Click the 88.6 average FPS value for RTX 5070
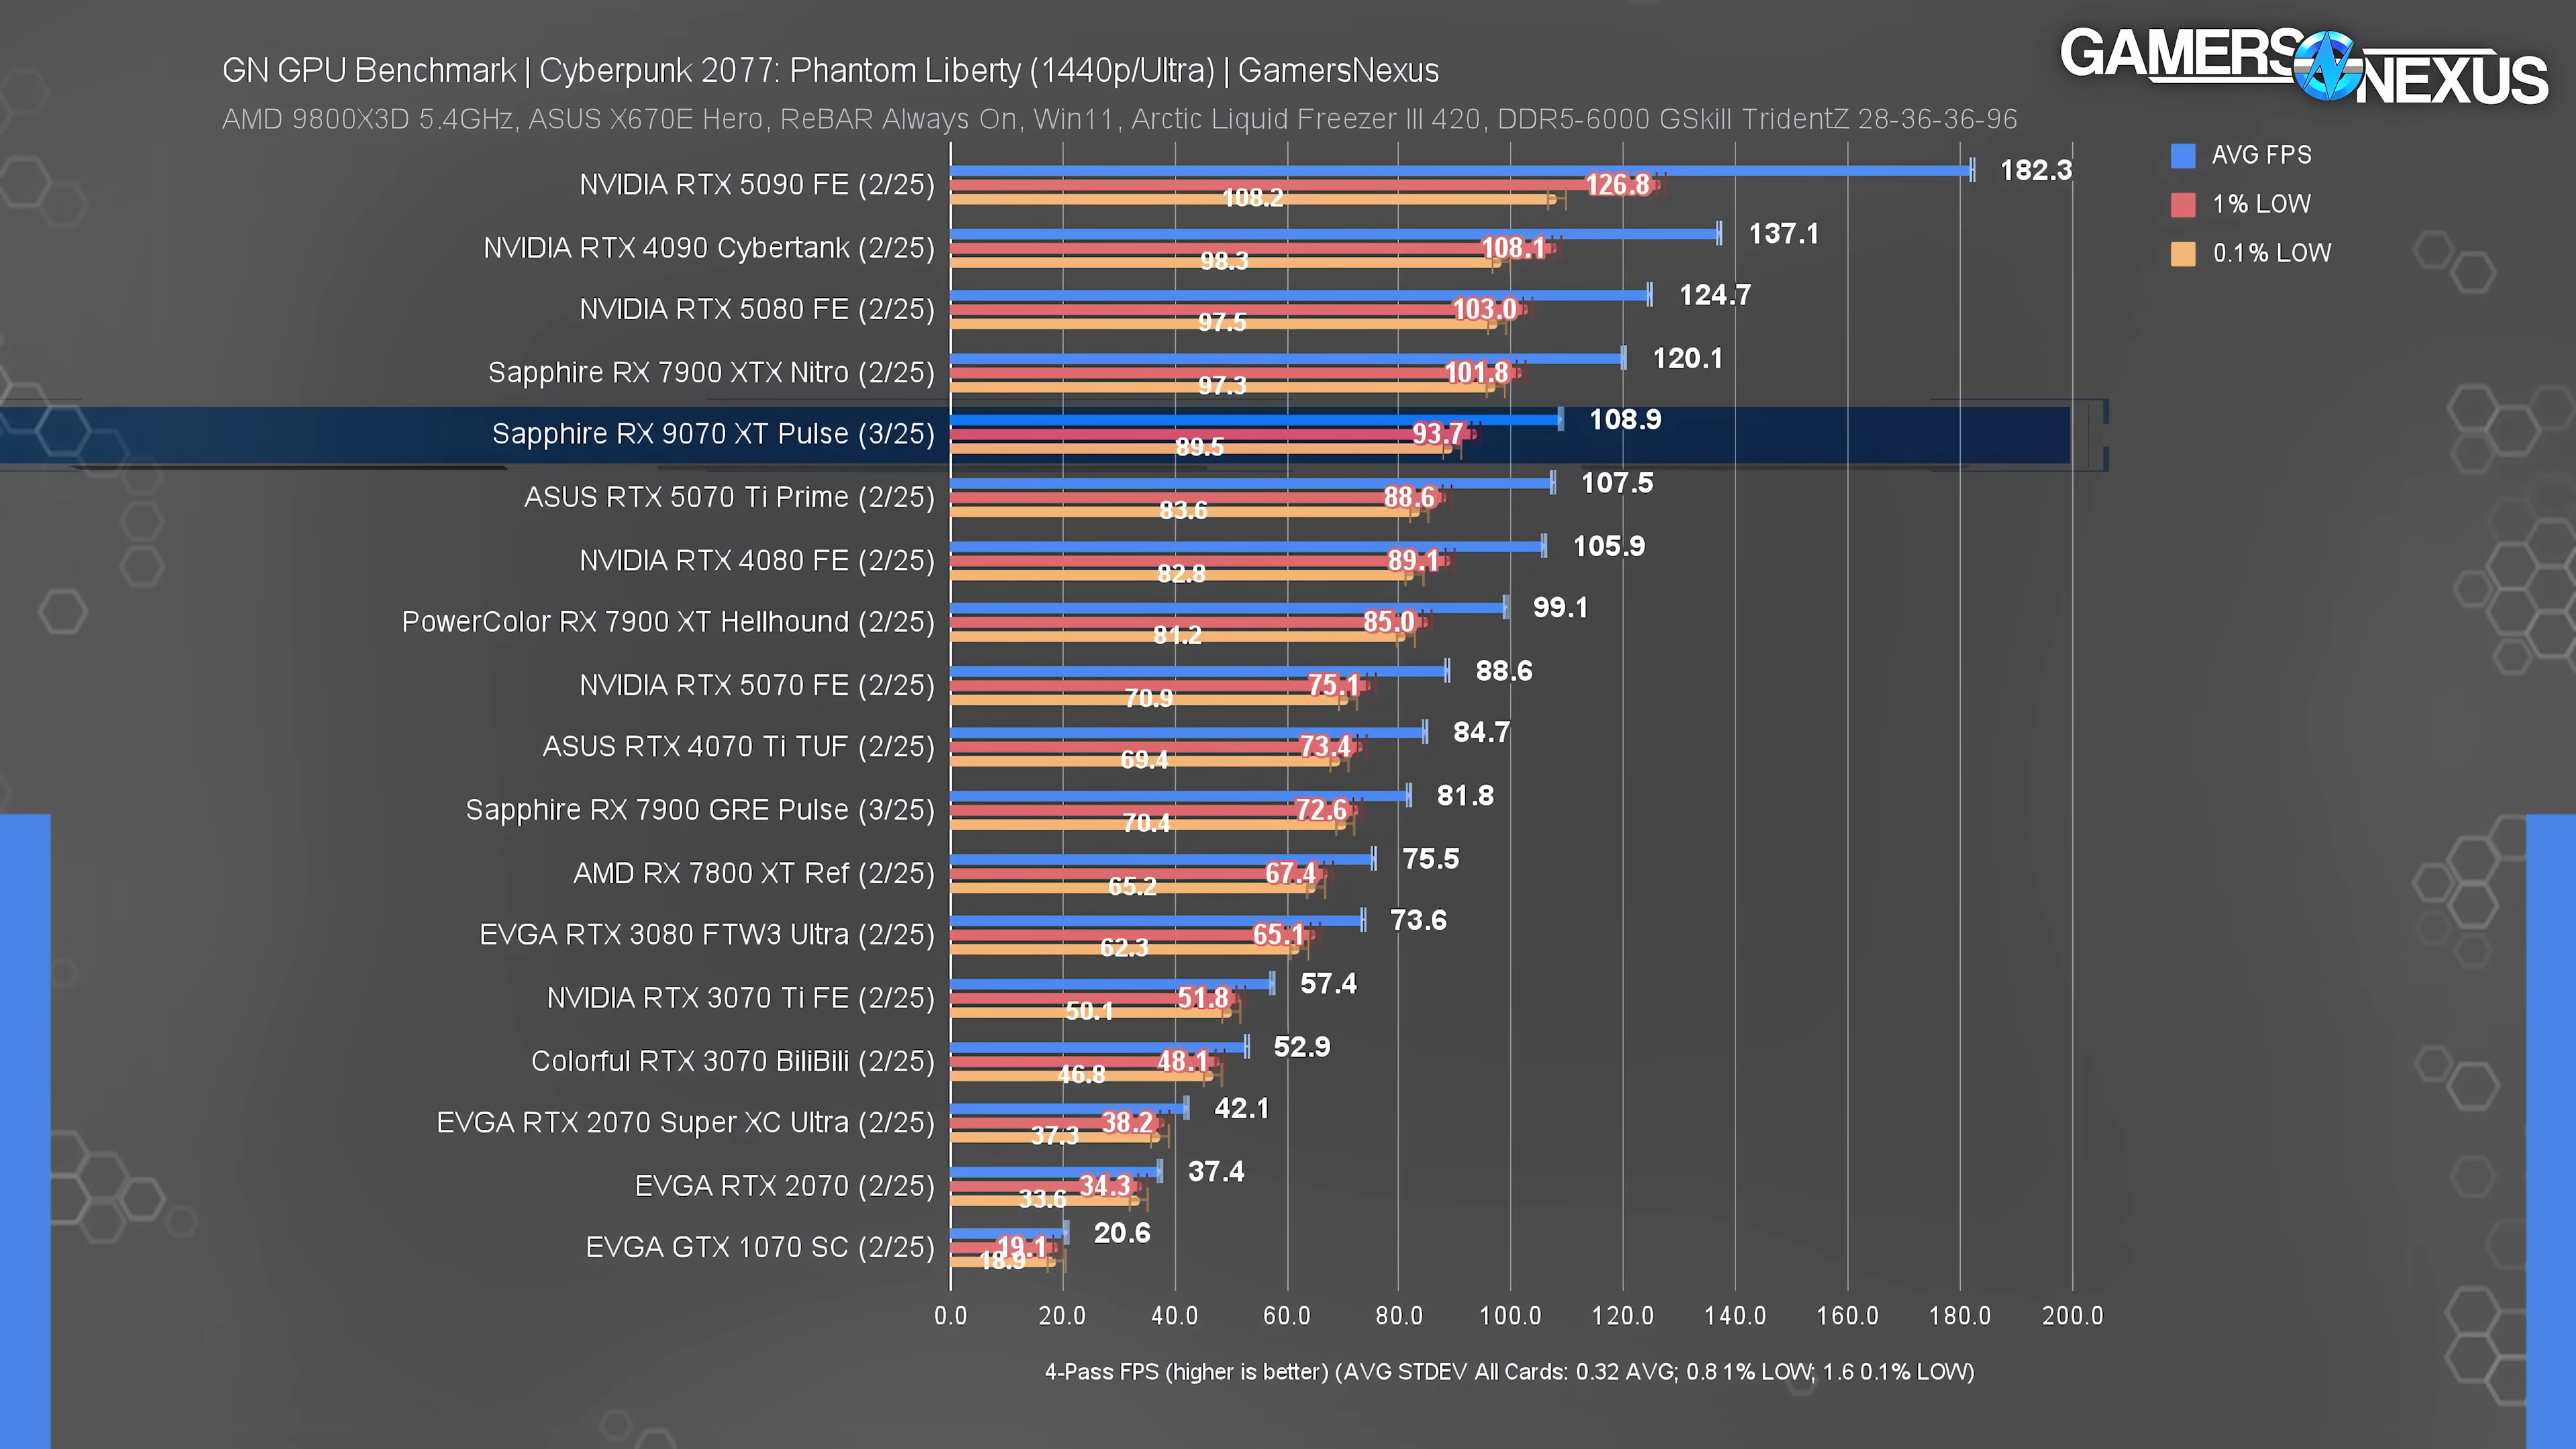The image size is (2576, 1449). coord(1504,672)
